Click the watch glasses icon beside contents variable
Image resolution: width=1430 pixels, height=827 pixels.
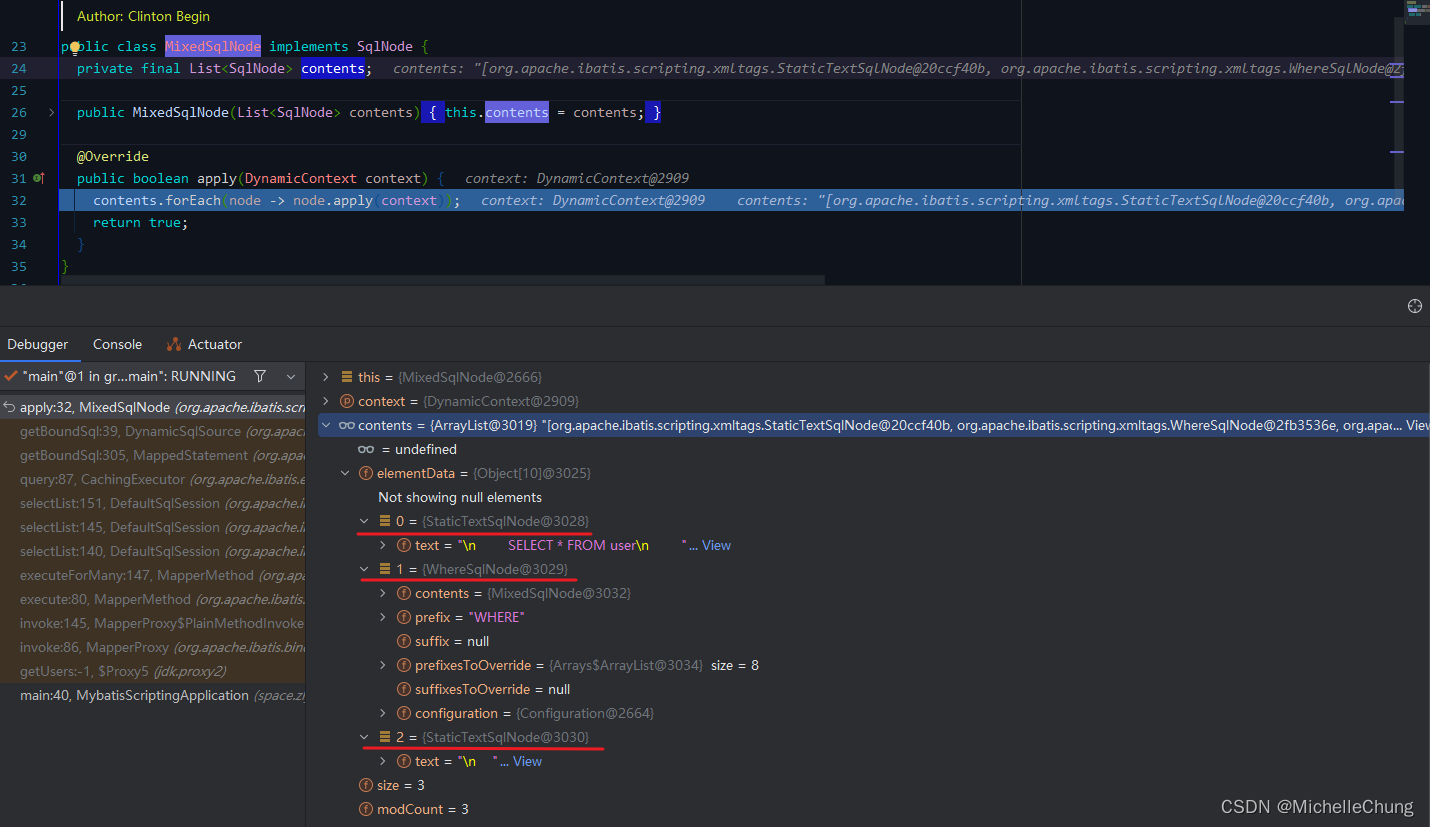tap(347, 425)
